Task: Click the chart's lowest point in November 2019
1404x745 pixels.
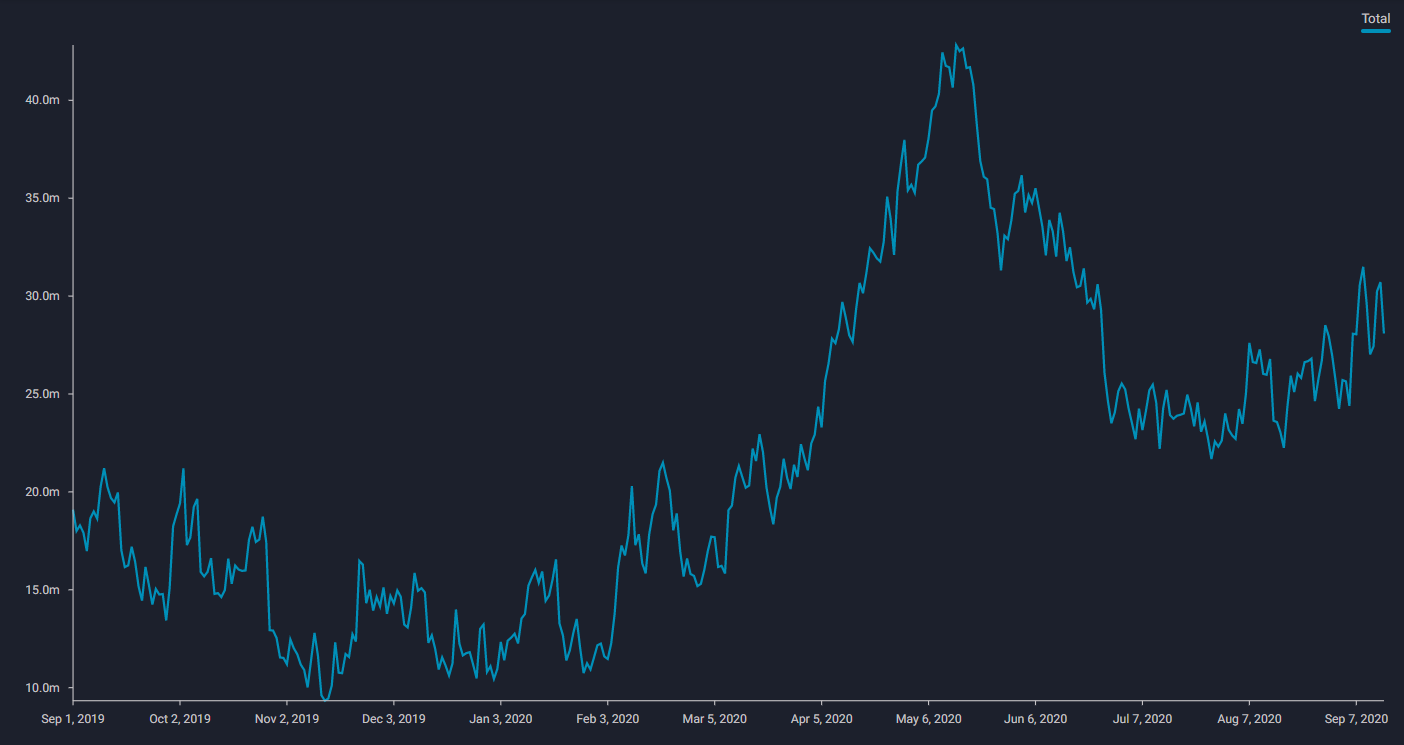Action: coord(324,699)
